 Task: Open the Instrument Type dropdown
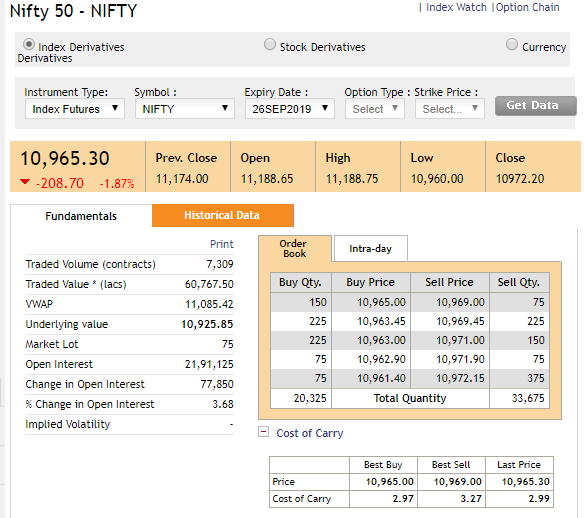[x=75, y=109]
